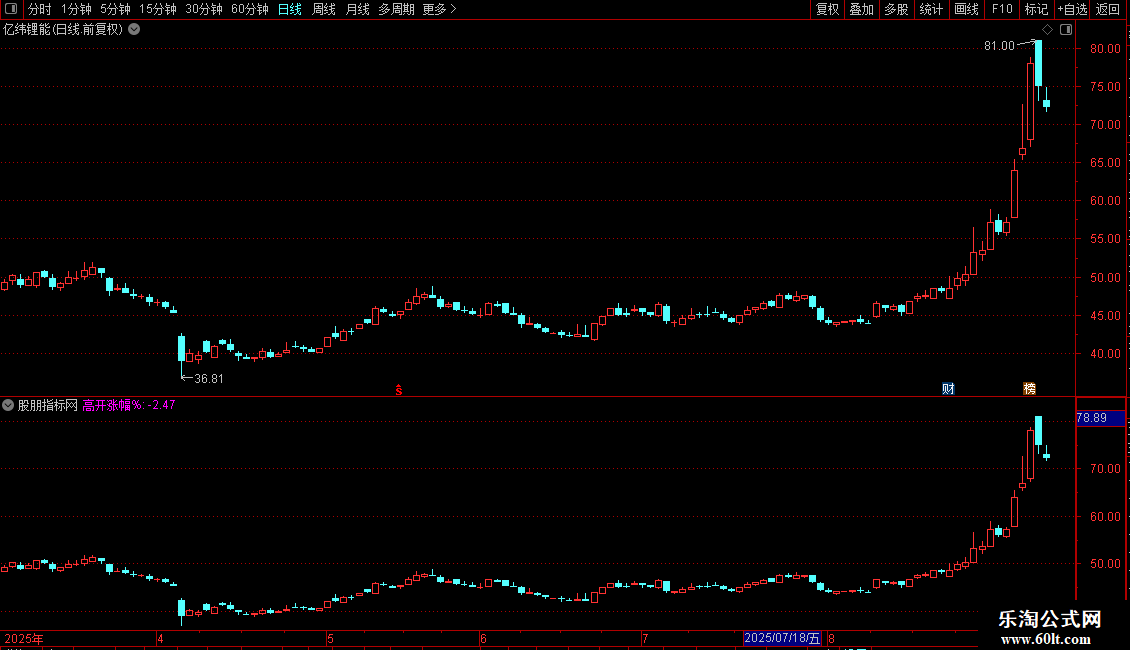Switch to 月线 monthly chart
Viewport: 1130px width, 650px height.
[x=357, y=9]
